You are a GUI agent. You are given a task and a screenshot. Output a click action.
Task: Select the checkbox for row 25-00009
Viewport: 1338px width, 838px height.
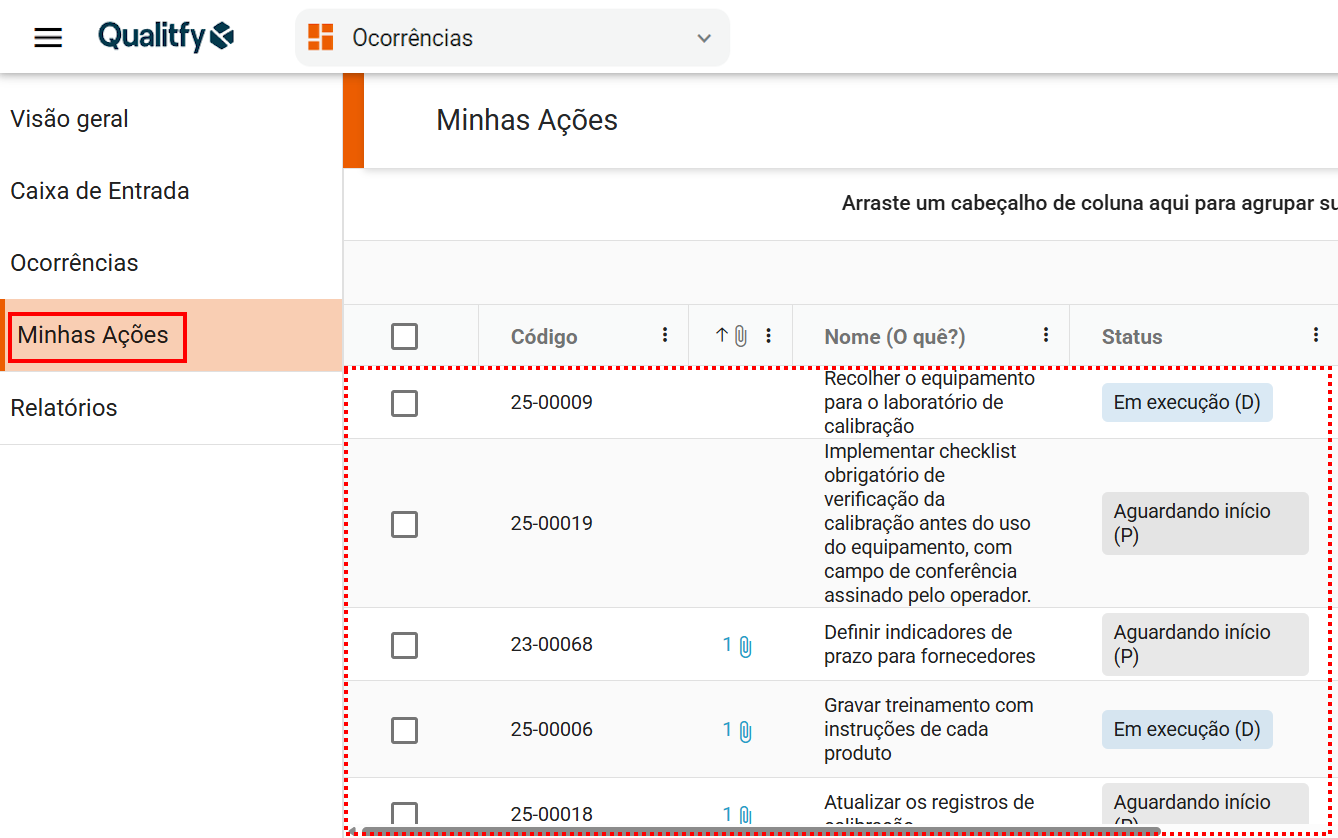404,403
